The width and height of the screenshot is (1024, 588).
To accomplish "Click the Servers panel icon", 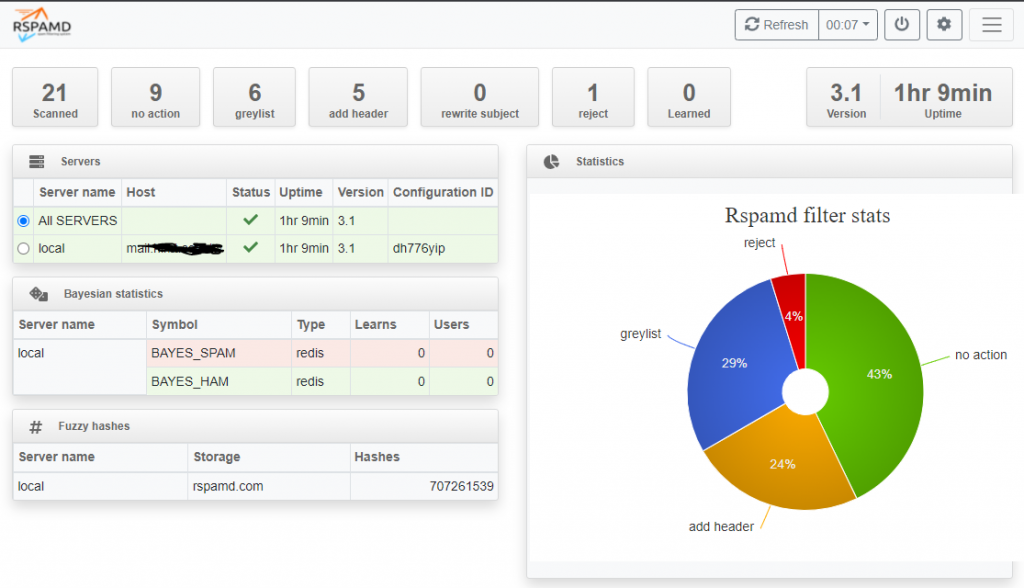I will pos(37,161).
